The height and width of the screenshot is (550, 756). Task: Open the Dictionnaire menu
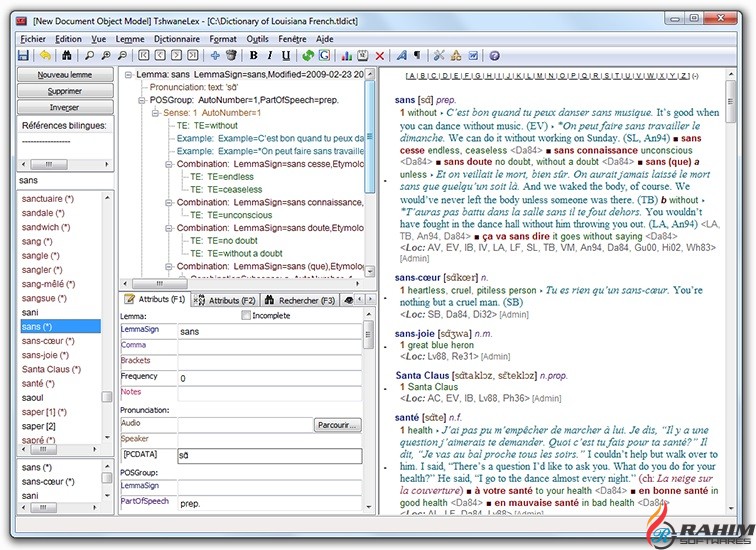(176, 39)
